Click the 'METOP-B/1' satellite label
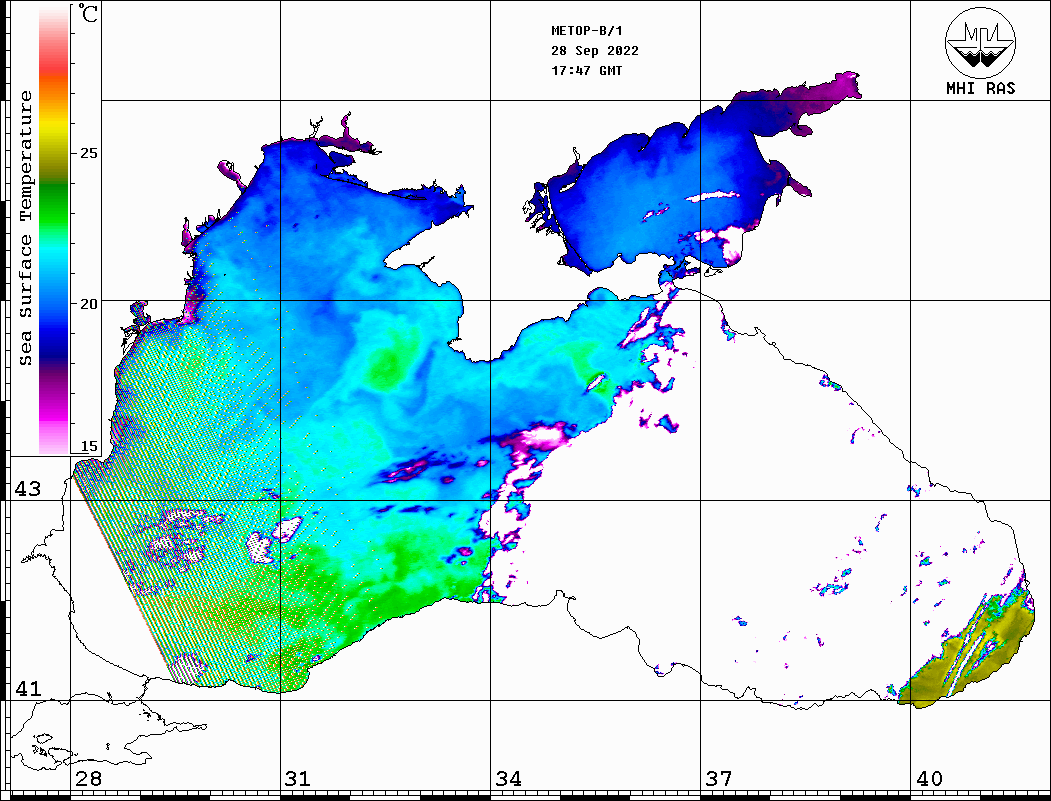This screenshot has height=801, width=1051. tap(587, 31)
